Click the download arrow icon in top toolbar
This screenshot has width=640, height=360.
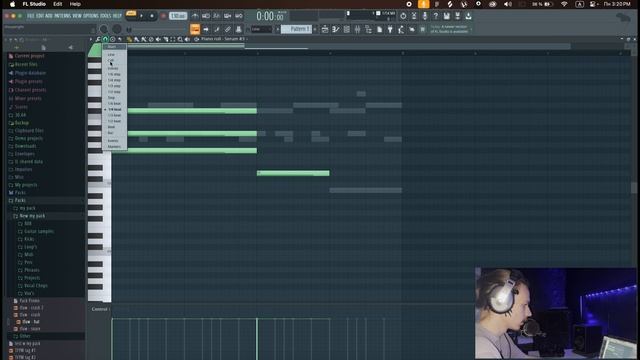point(469,16)
